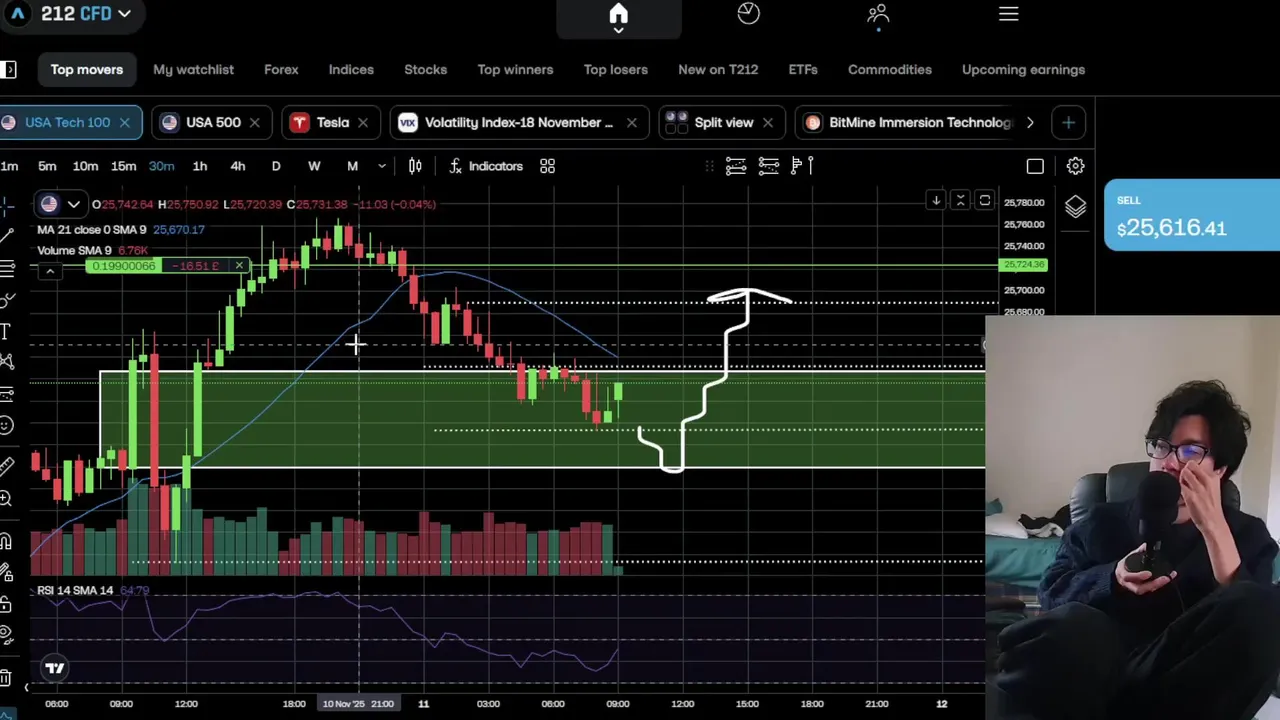Collapse the indicator legend with up chevron
Screen dimensions: 1280x720
click(49, 271)
